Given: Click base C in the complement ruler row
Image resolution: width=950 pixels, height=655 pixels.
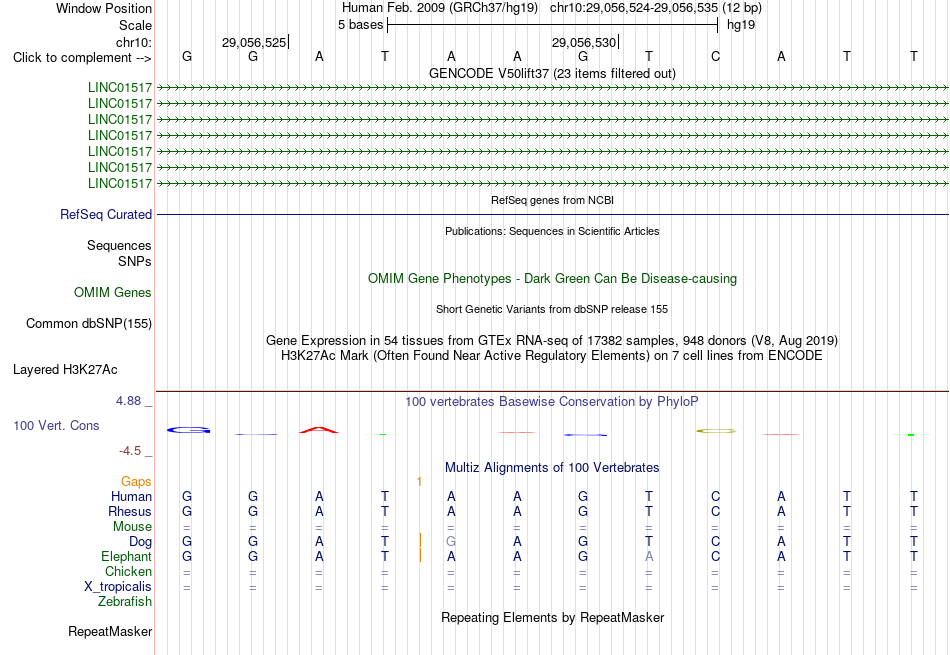Looking at the screenshot, I should coord(716,56).
